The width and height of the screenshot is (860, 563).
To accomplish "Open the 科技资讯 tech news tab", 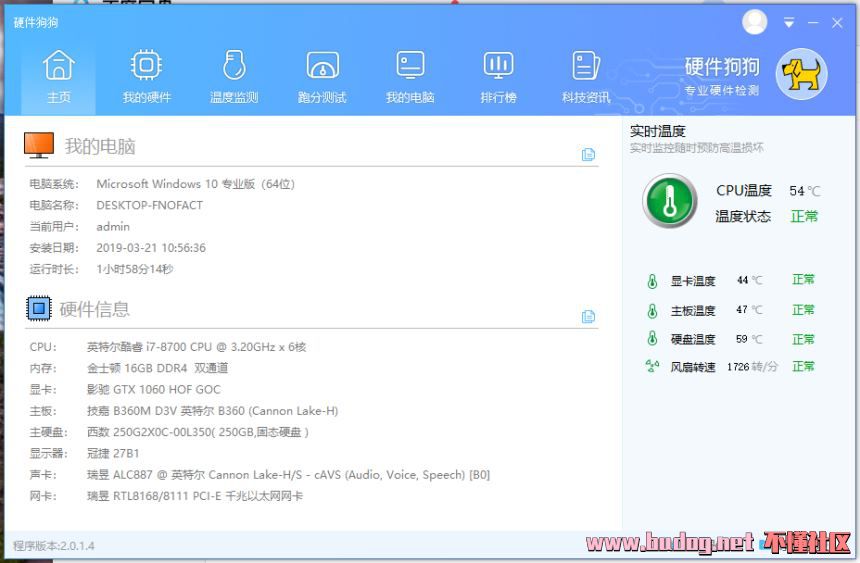I will (x=586, y=77).
